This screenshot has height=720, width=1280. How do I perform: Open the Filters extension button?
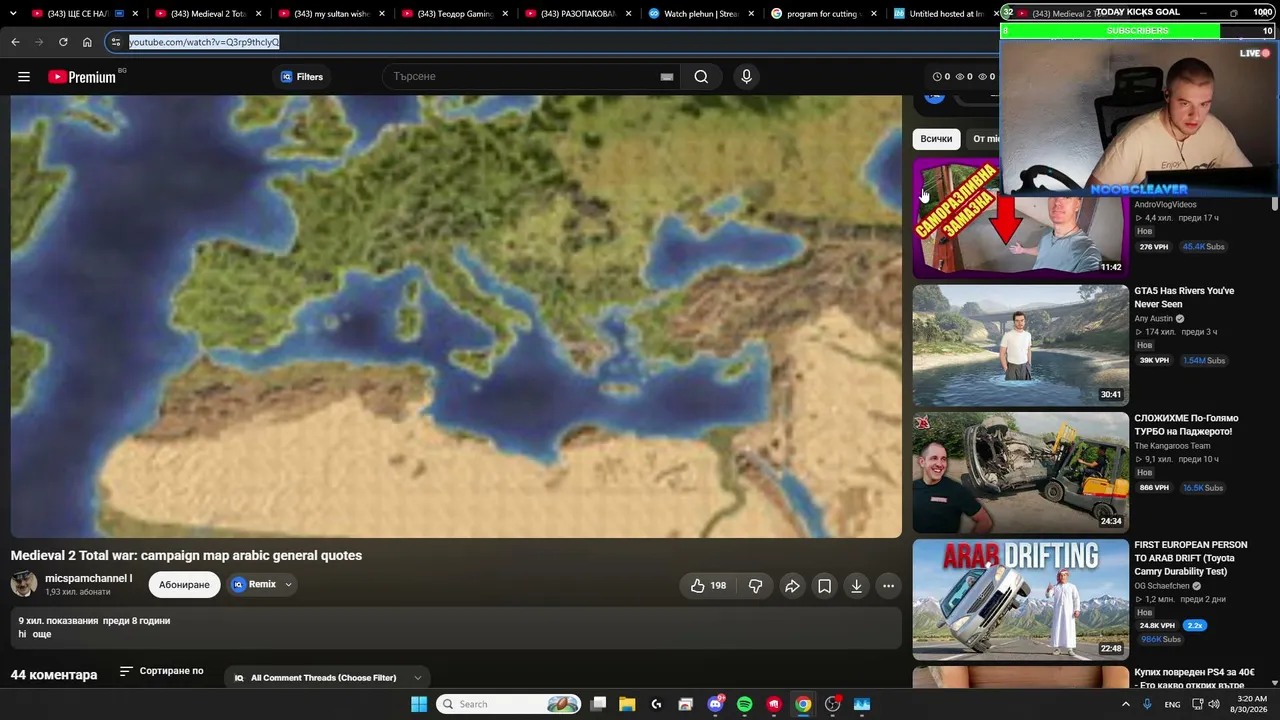click(302, 77)
